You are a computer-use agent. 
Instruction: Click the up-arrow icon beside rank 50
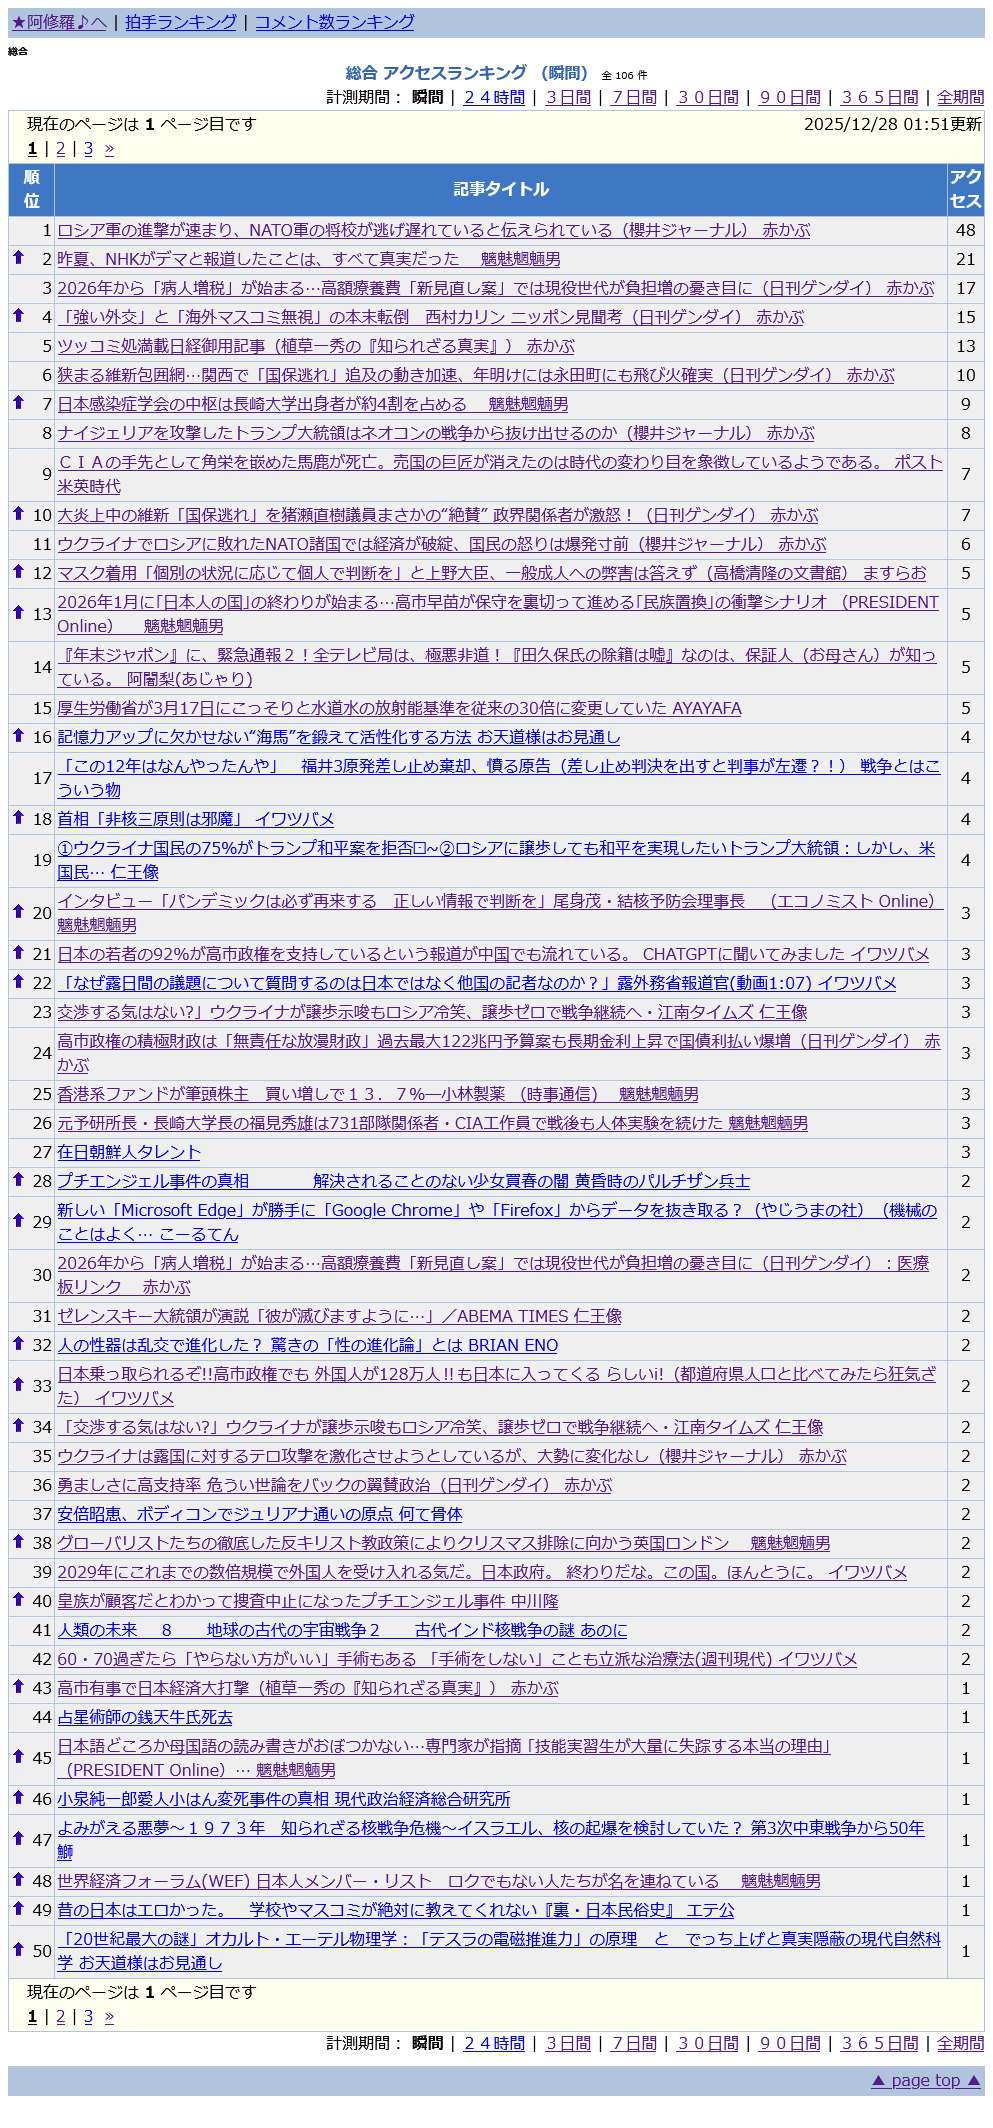pos(18,1950)
